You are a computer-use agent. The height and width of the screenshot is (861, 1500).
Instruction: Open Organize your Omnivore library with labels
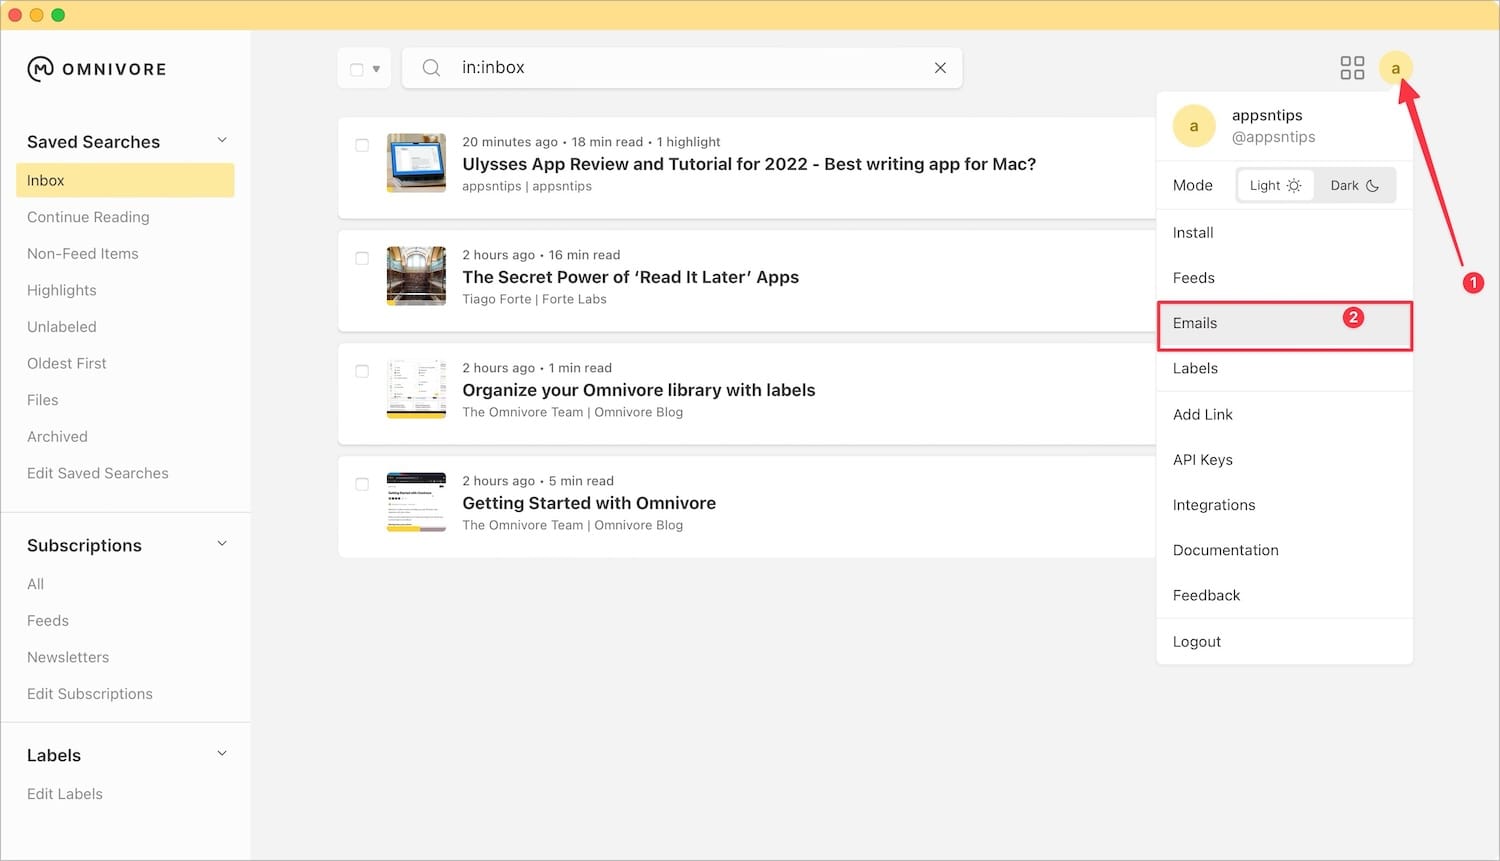[x=639, y=390]
